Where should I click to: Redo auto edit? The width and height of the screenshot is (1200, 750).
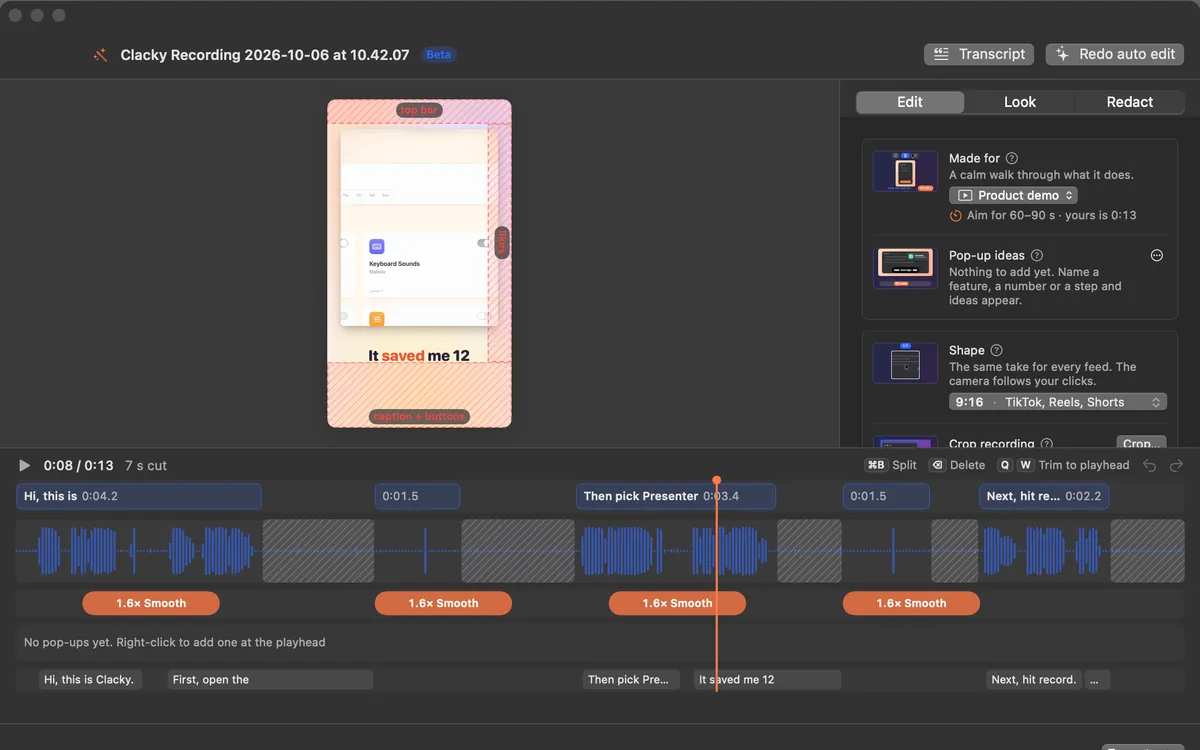click(1115, 54)
